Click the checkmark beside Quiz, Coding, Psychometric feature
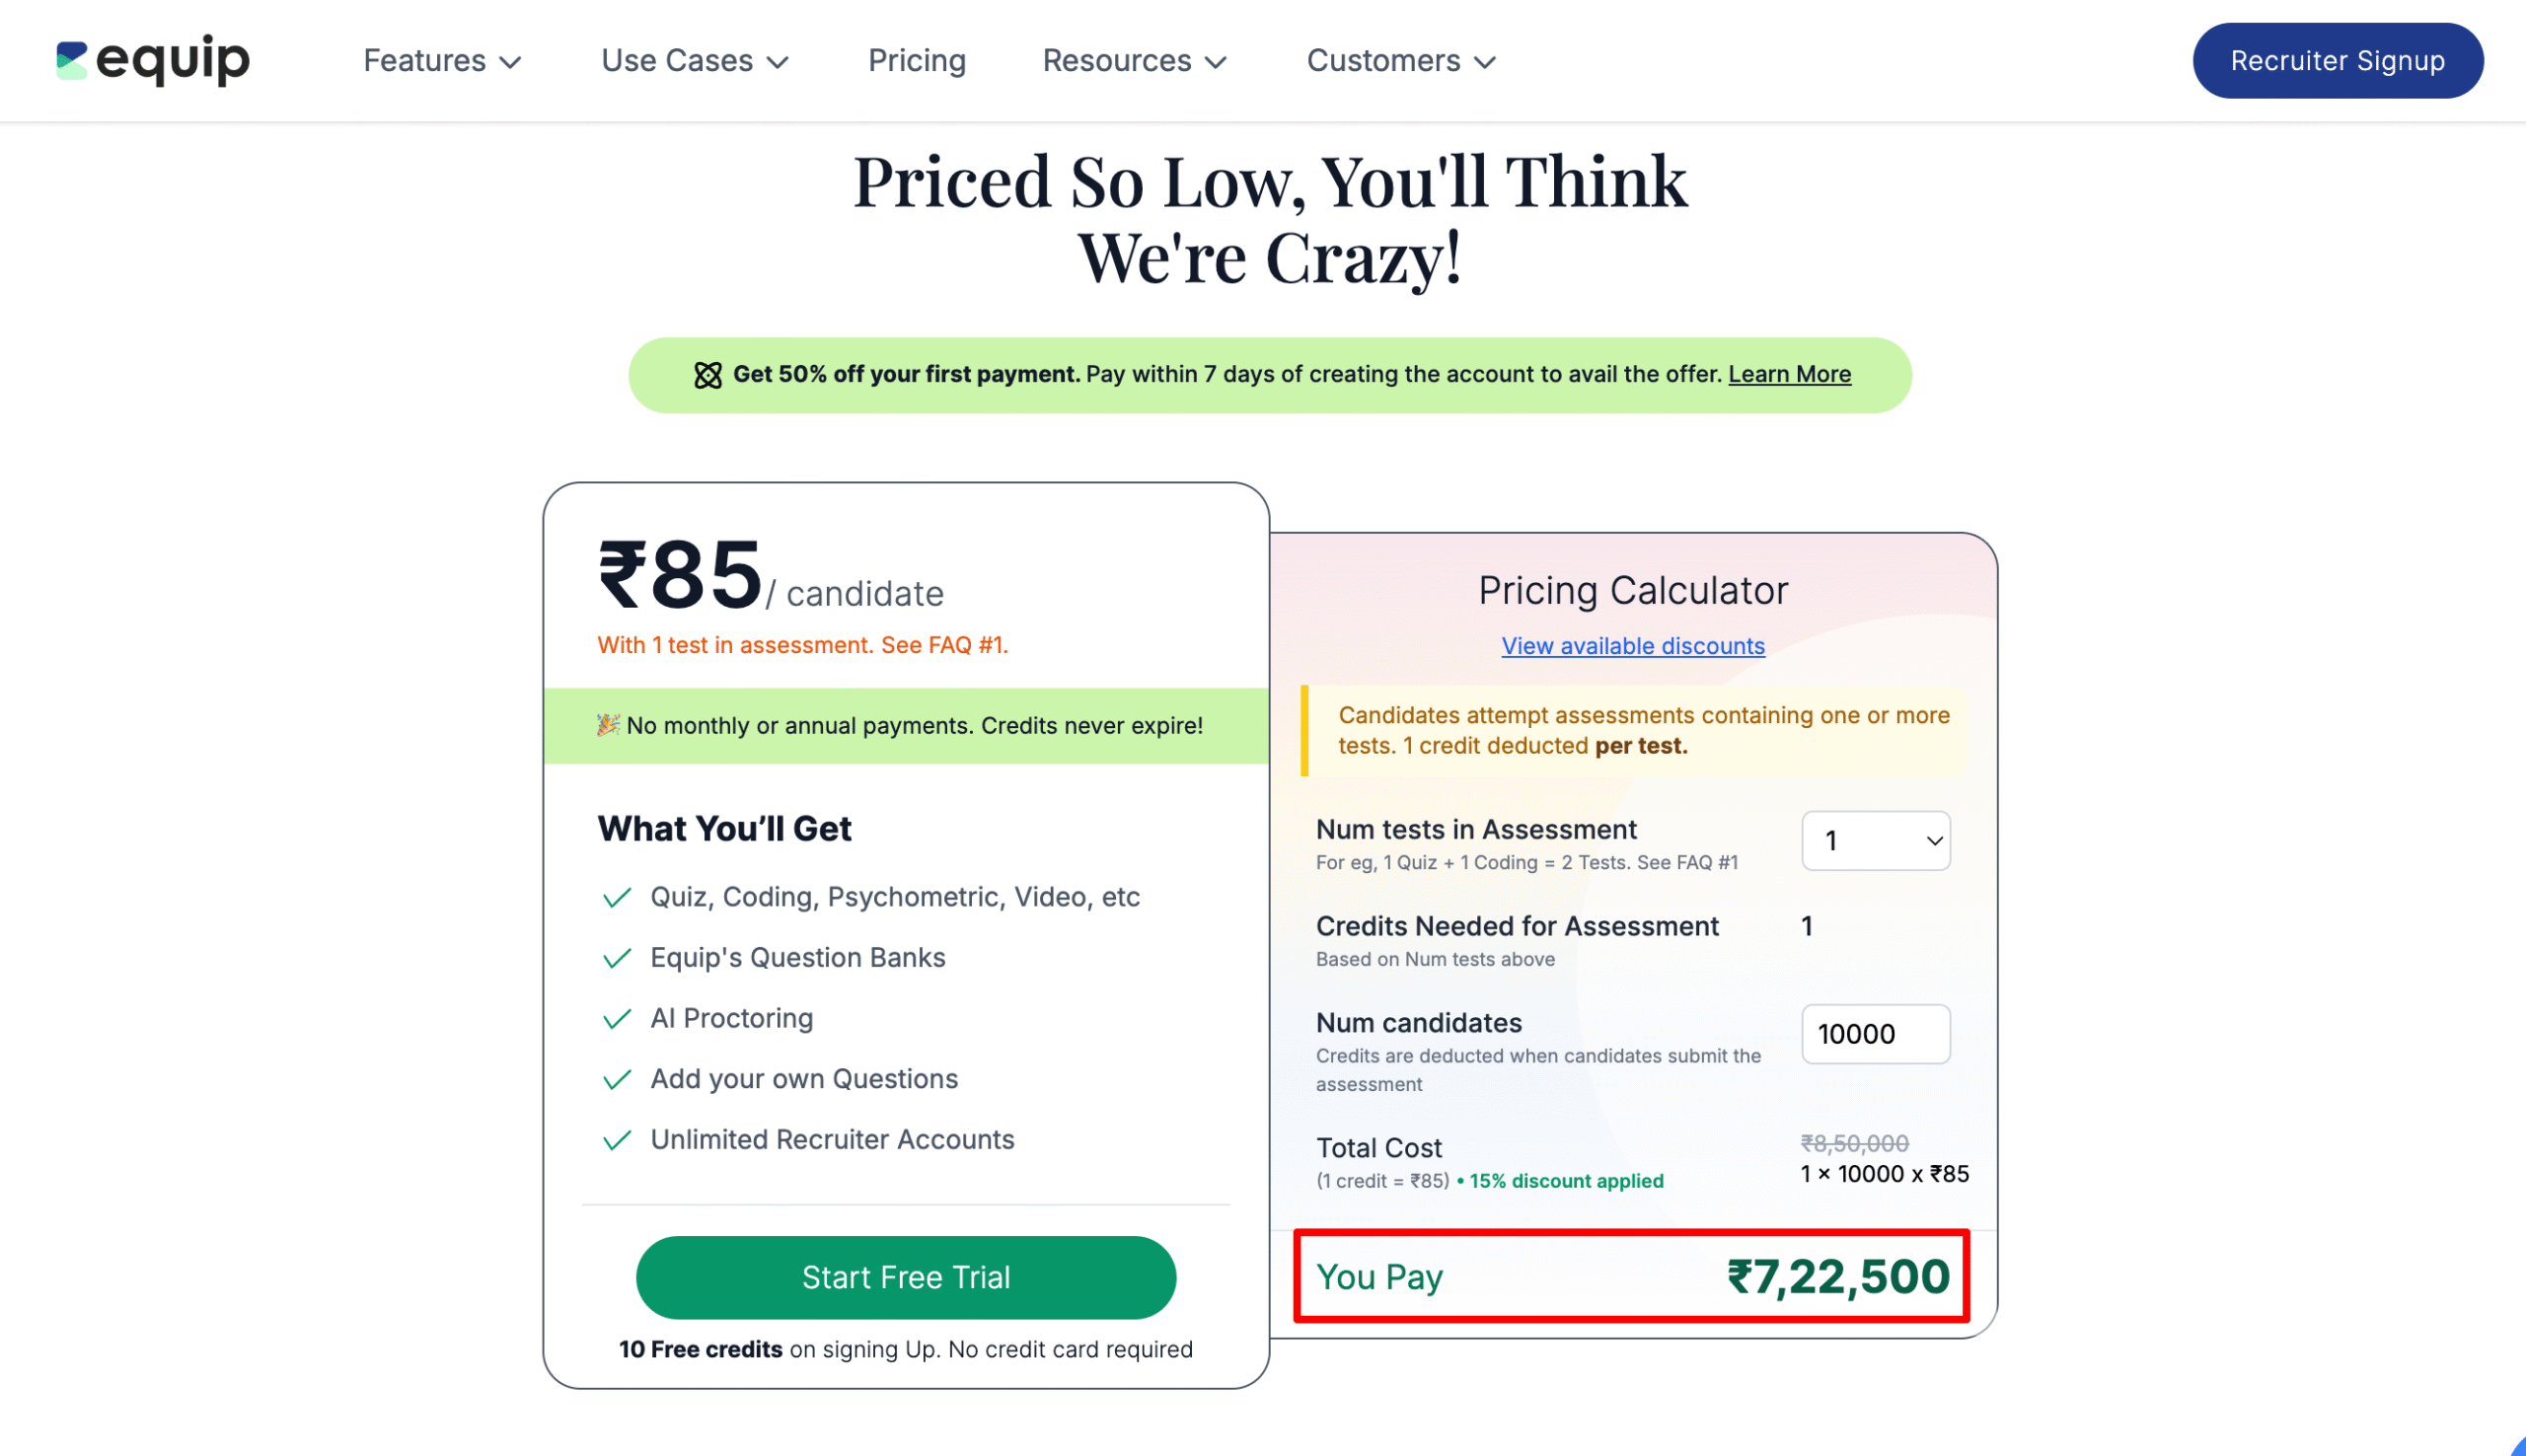Screen dimensions: 2526x1456 tap(616, 897)
